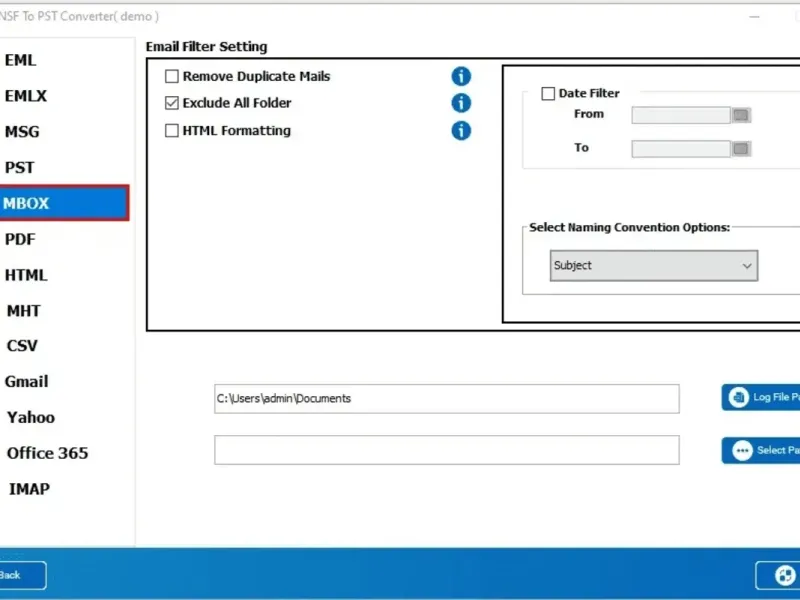Image resolution: width=800 pixels, height=600 pixels.
Task: Click the Log File Path button
Action: (x=761, y=397)
